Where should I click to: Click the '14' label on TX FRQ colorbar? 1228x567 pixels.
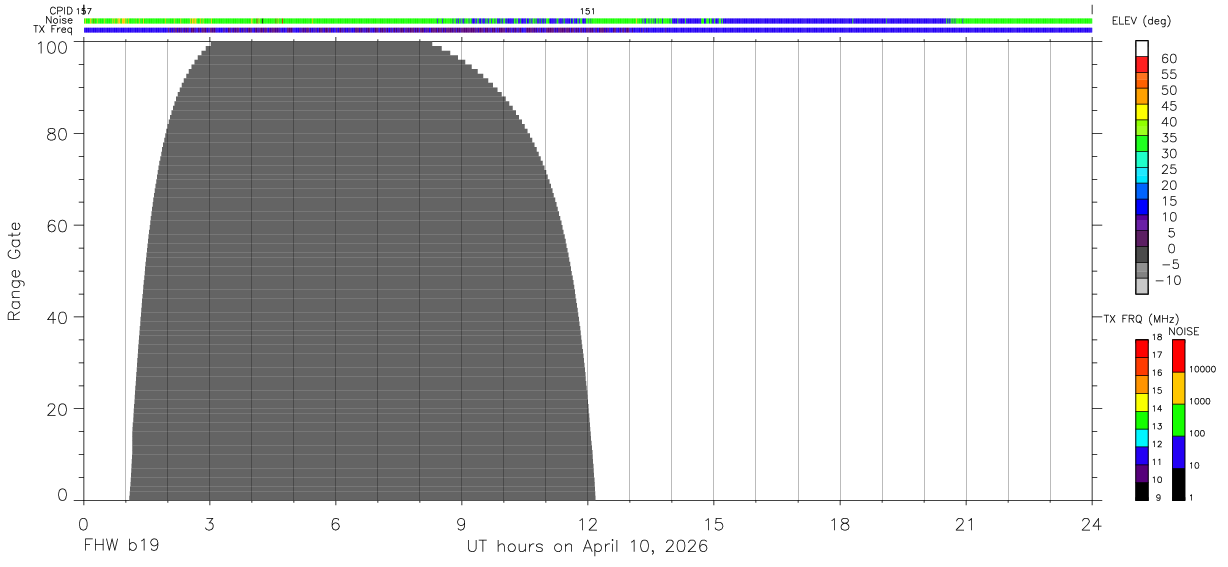point(1157,408)
